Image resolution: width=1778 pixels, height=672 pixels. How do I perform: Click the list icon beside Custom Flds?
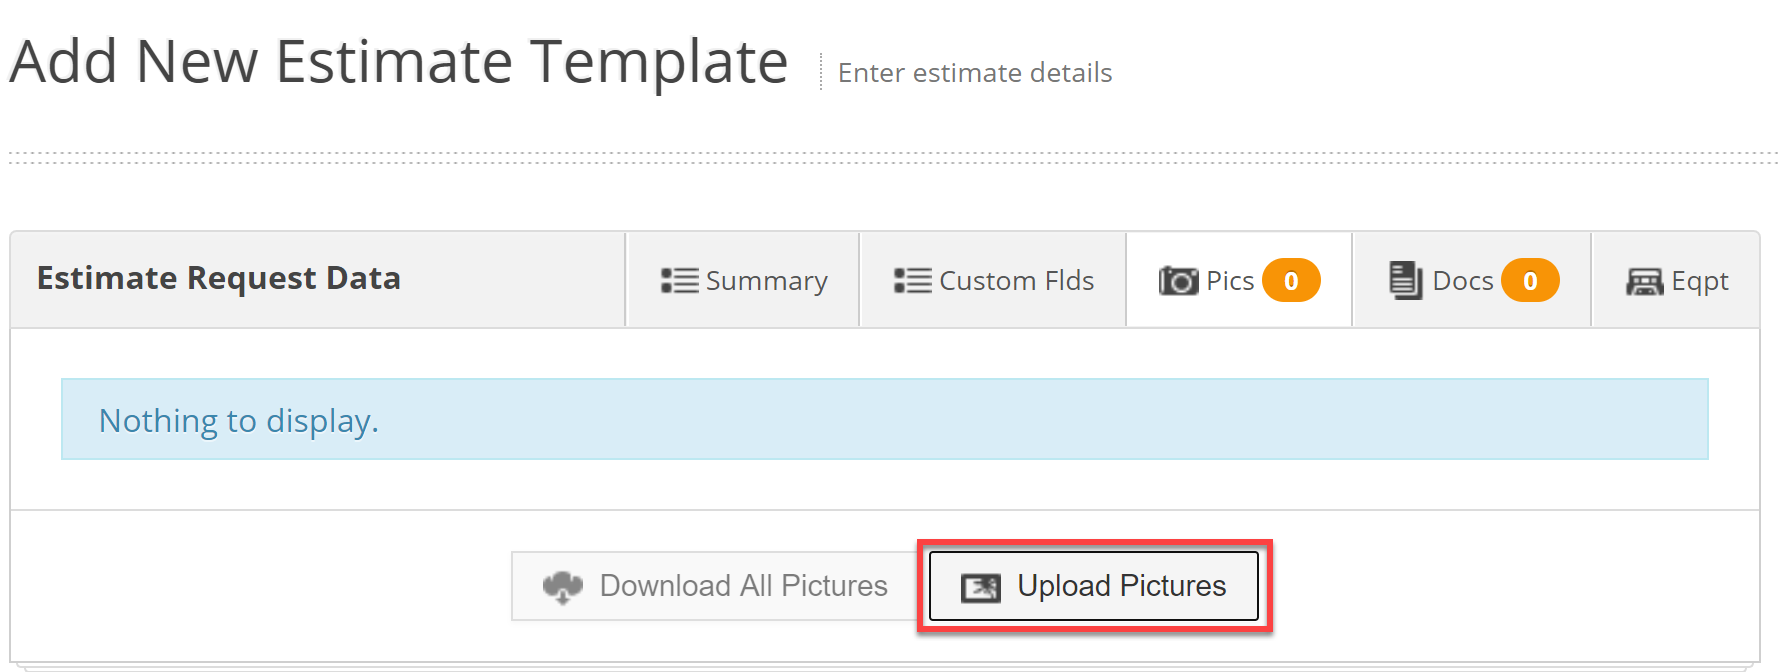[913, 281]
